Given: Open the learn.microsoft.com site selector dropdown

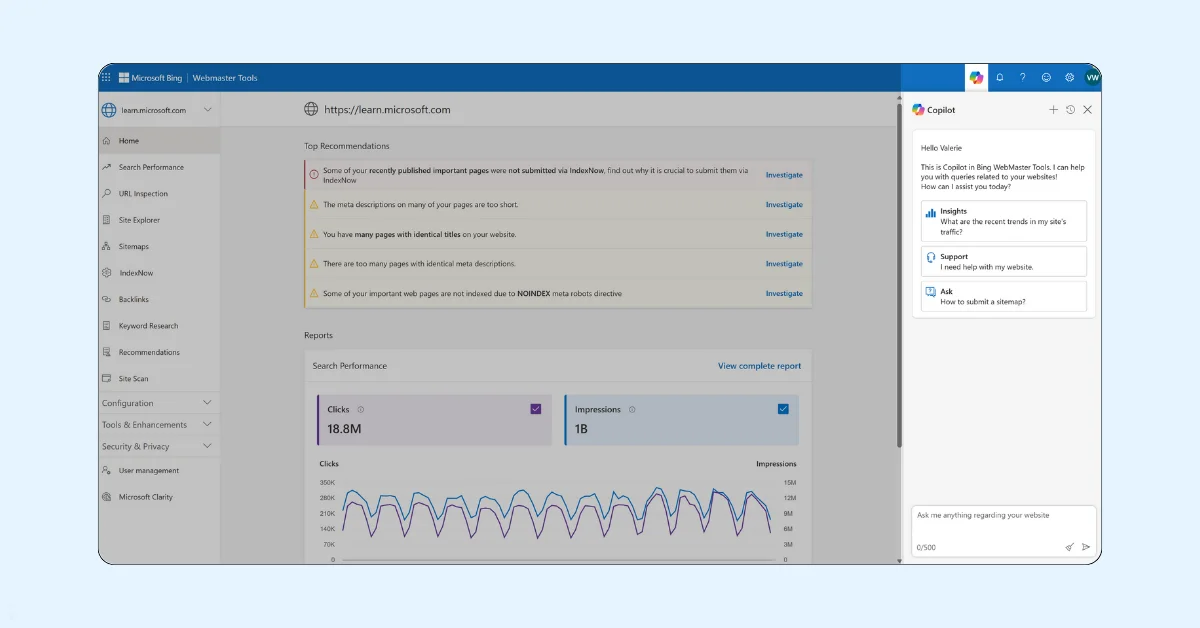Looking at the screenshot, I should pyautogui.click(x=160, y=110).
